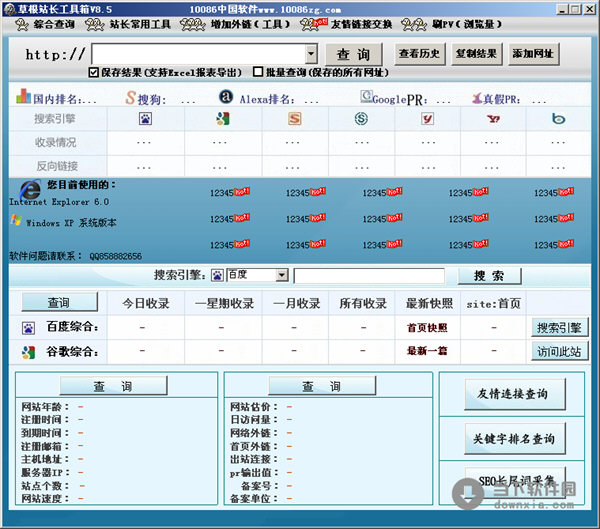Click the Bing icon in search engine row
This screenshot has width=600, height=529.
tap(559, 118)
